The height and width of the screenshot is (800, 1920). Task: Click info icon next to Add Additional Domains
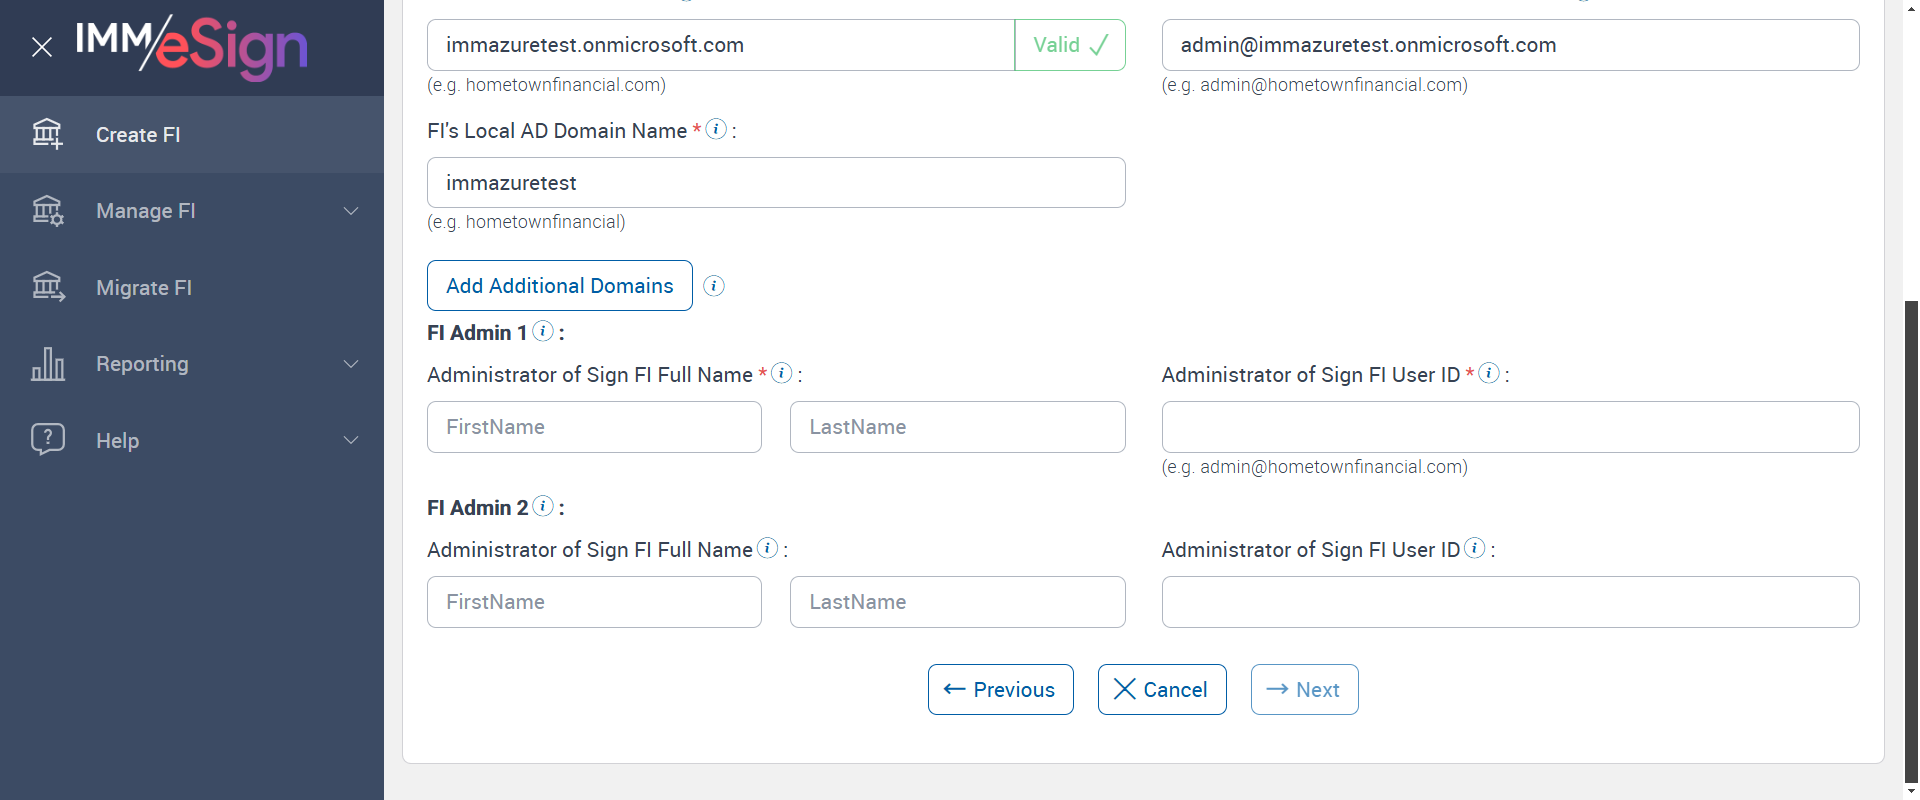coord(714,286)
